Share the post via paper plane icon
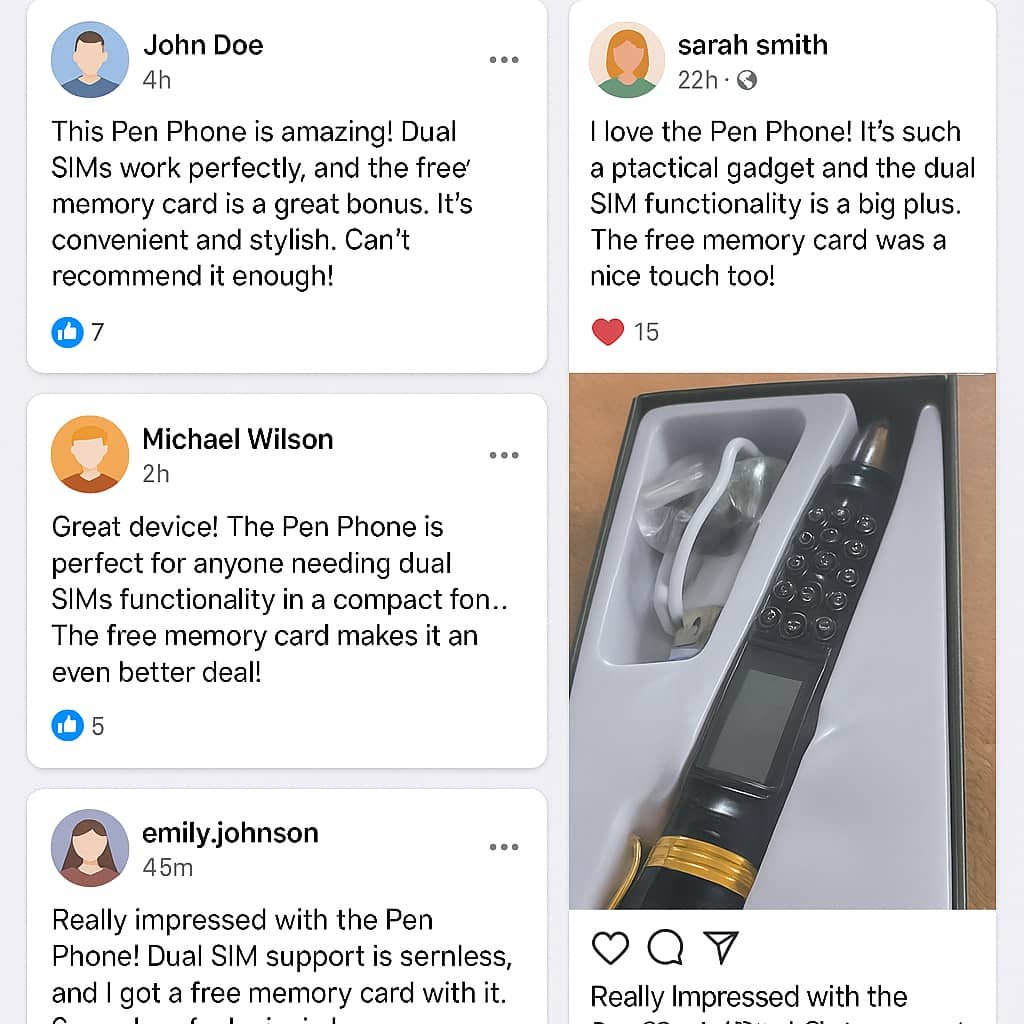Viewport: 1024px width, 1024px height. [x=721, y=948]
